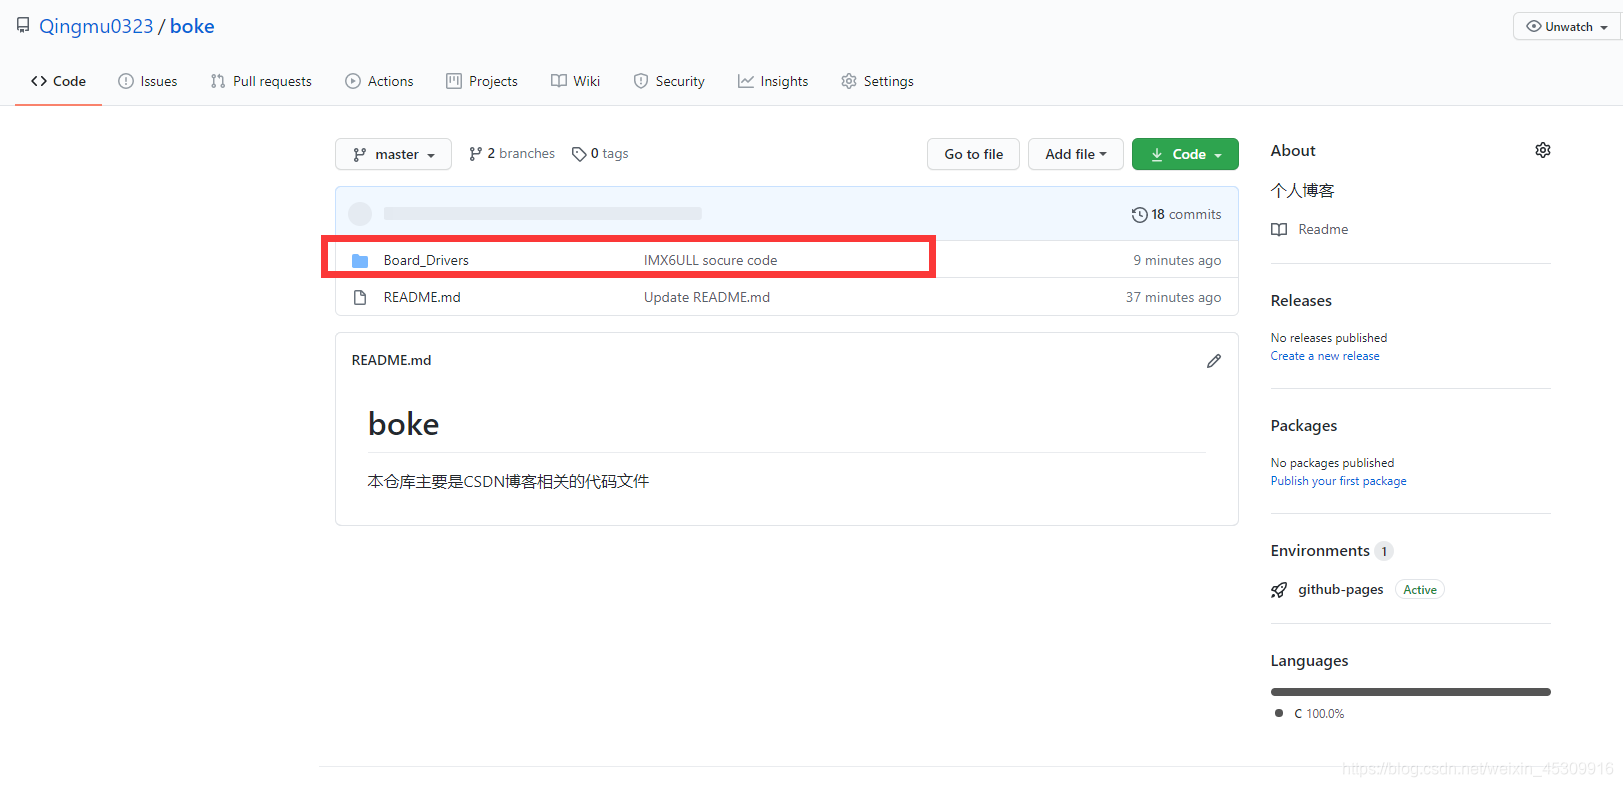Edit README with the pencil icon
This screenshot has height=787, width=1623.
[x=1214, y=360]
